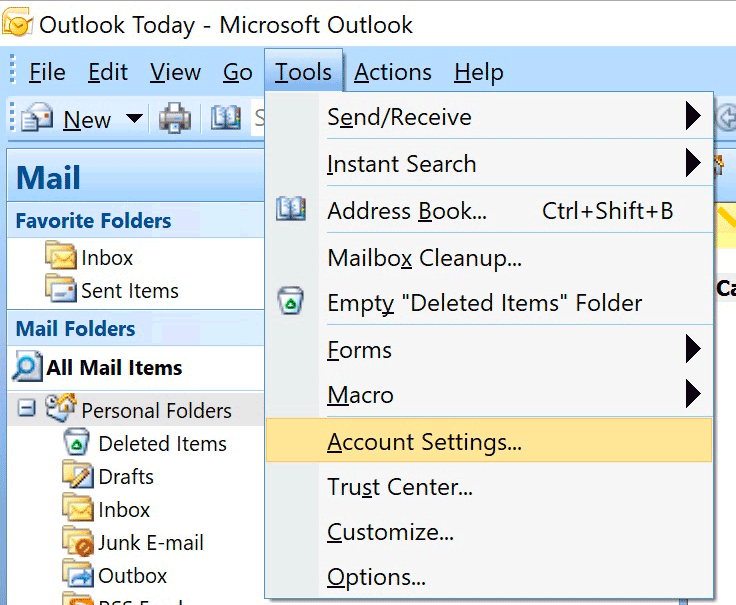Click the Favorite Folders header
Image resolution: width=736 pixels, height=605 pixels.
click(x=136, y=220)
